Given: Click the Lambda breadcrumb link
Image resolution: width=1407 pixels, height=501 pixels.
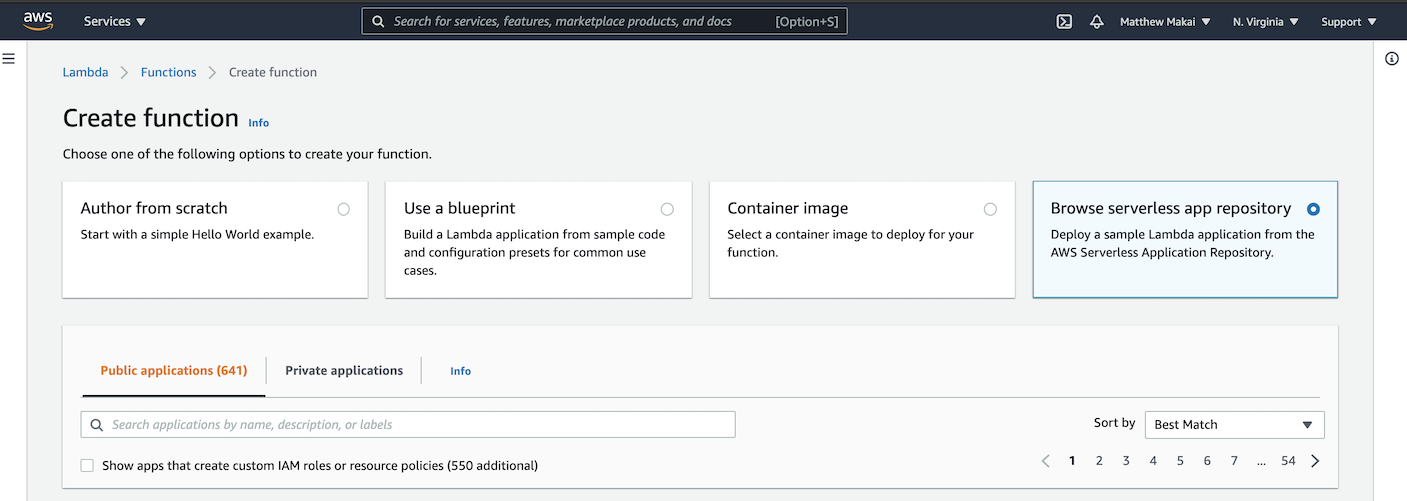Looking at the screenshot, I should (85, 72).
